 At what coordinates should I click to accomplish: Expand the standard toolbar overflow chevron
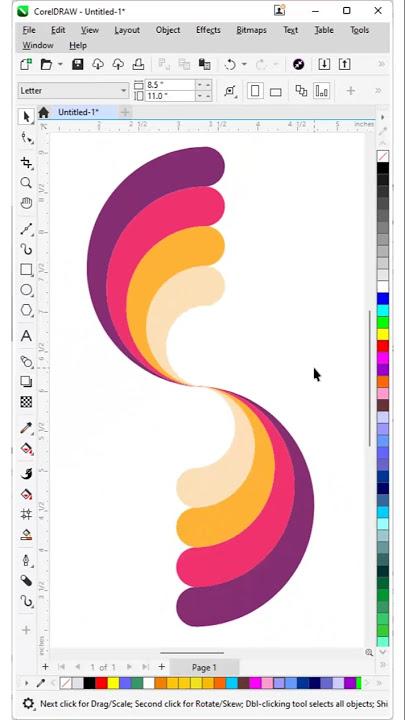381,64
